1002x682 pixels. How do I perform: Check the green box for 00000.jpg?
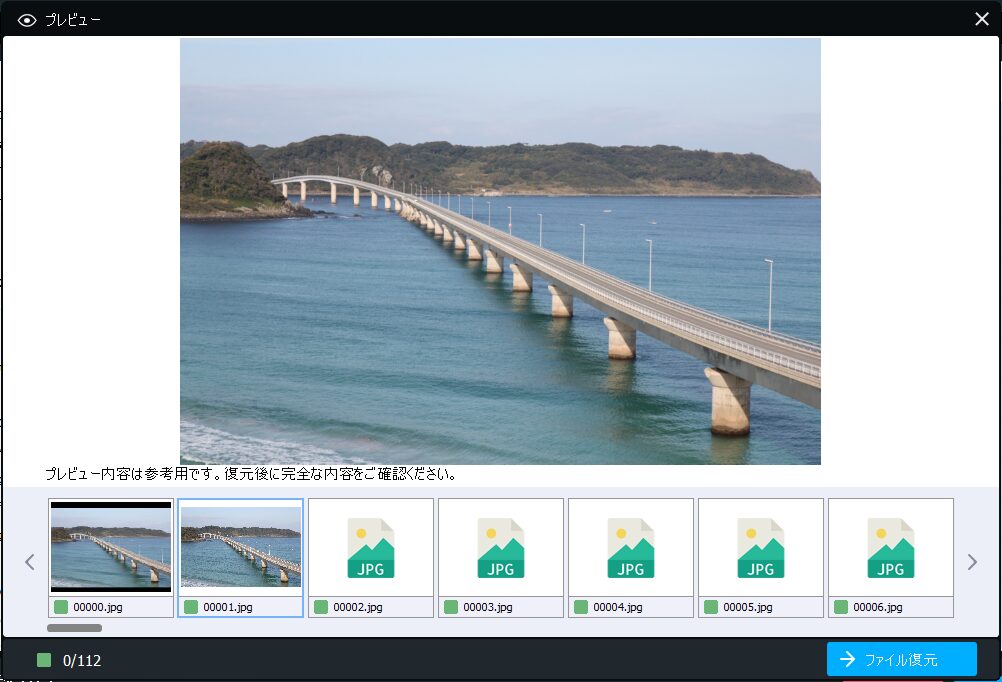pos(61,607)
